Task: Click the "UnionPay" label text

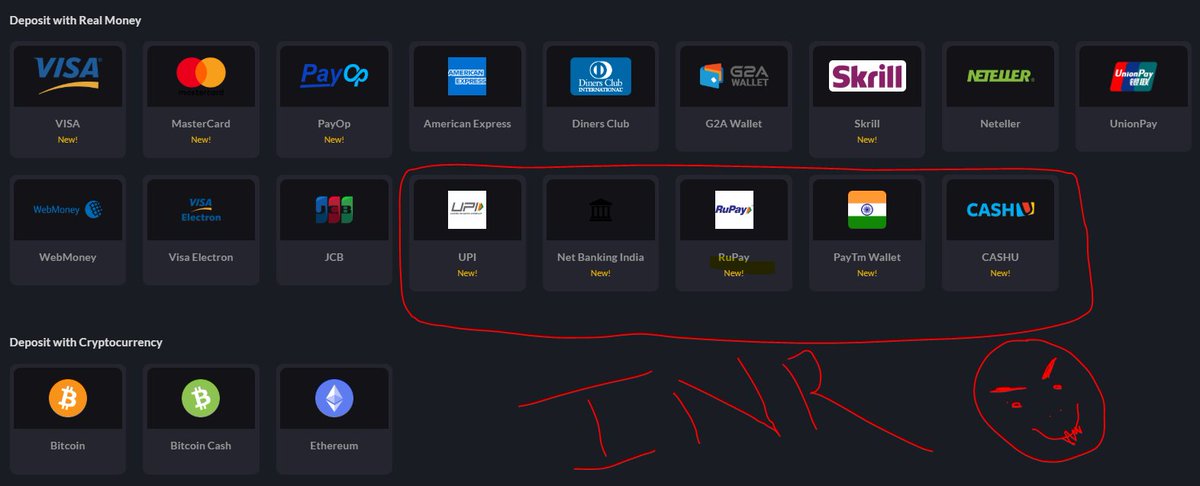Action: coord(1133,124)
